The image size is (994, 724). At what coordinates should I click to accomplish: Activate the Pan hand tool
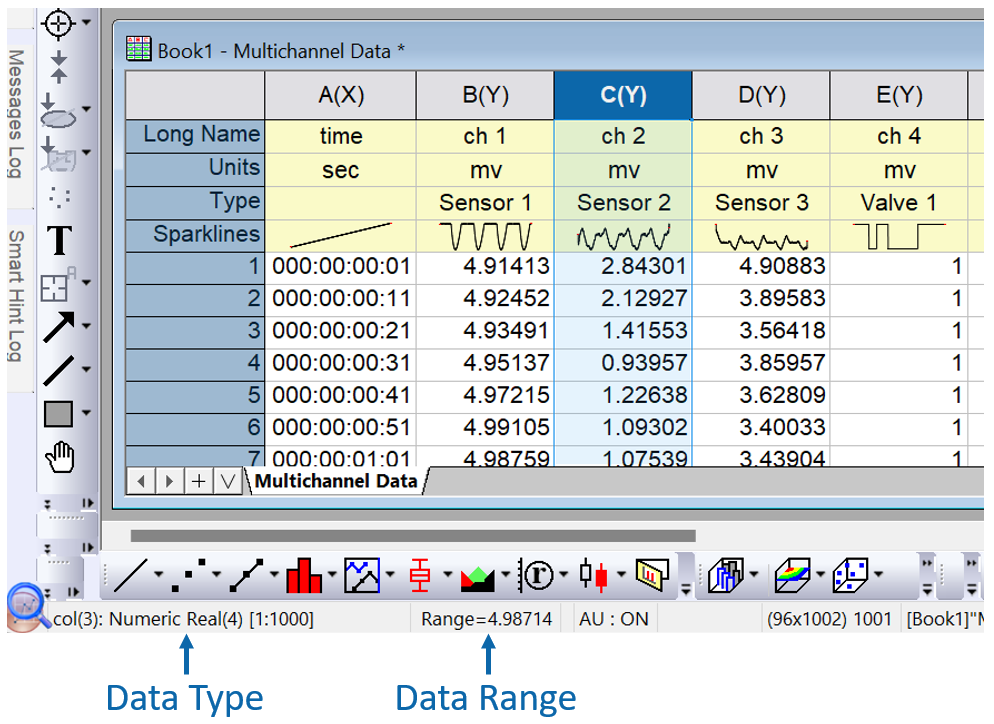[60, 458]
